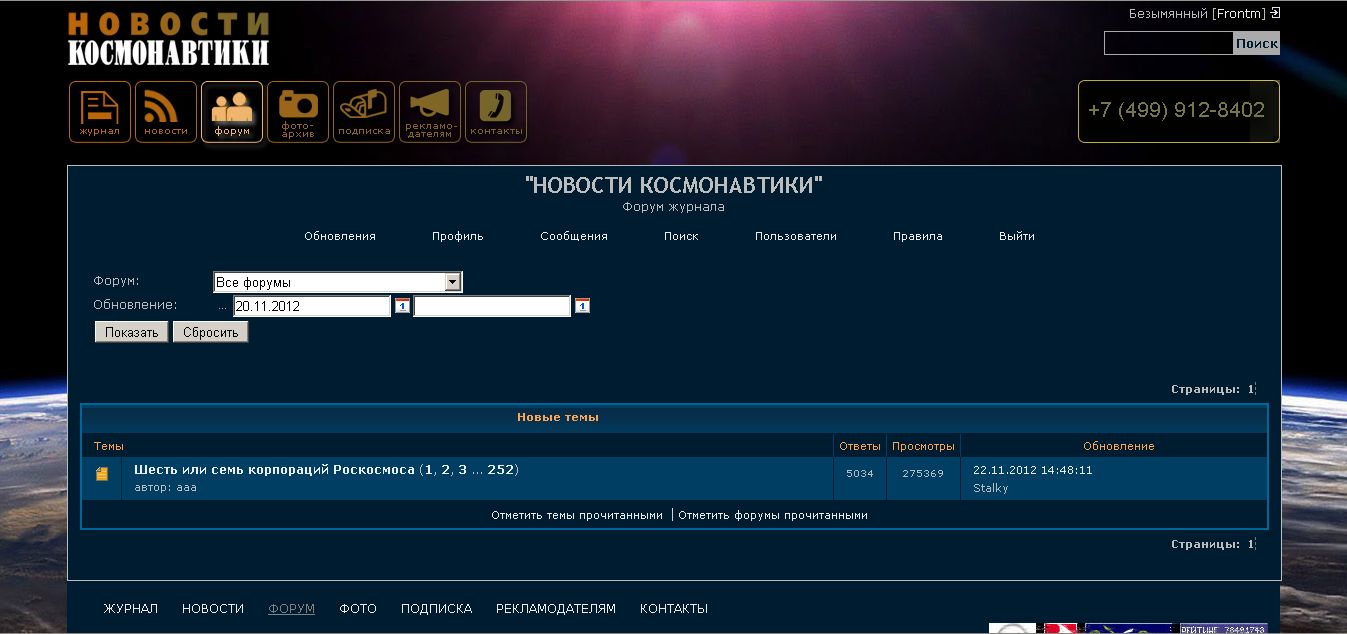Screen dimensions: 1347x634
Task: Open the Профиль forum menu item
Action: [x=458, y=236]
